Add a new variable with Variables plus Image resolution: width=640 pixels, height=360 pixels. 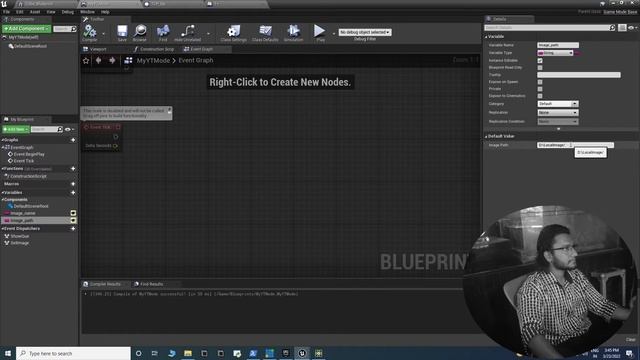[73, 192]
